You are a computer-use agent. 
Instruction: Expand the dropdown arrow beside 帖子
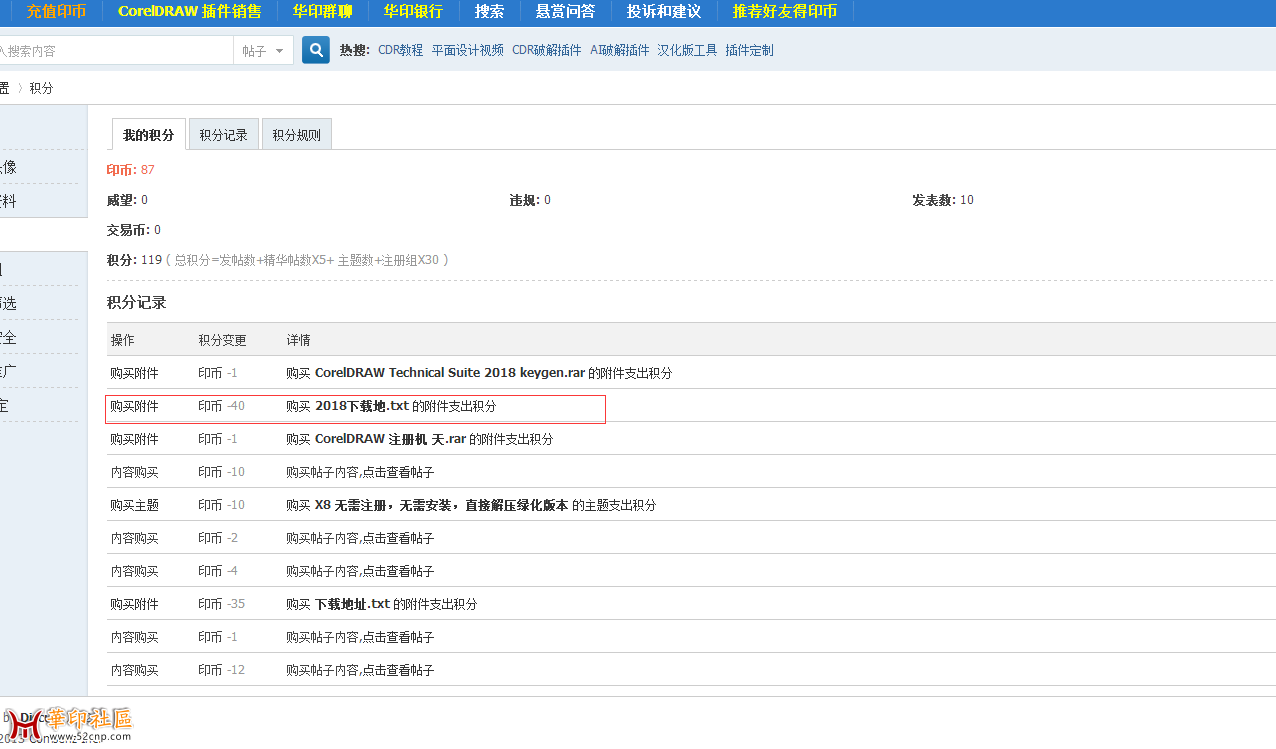[279, 49]
